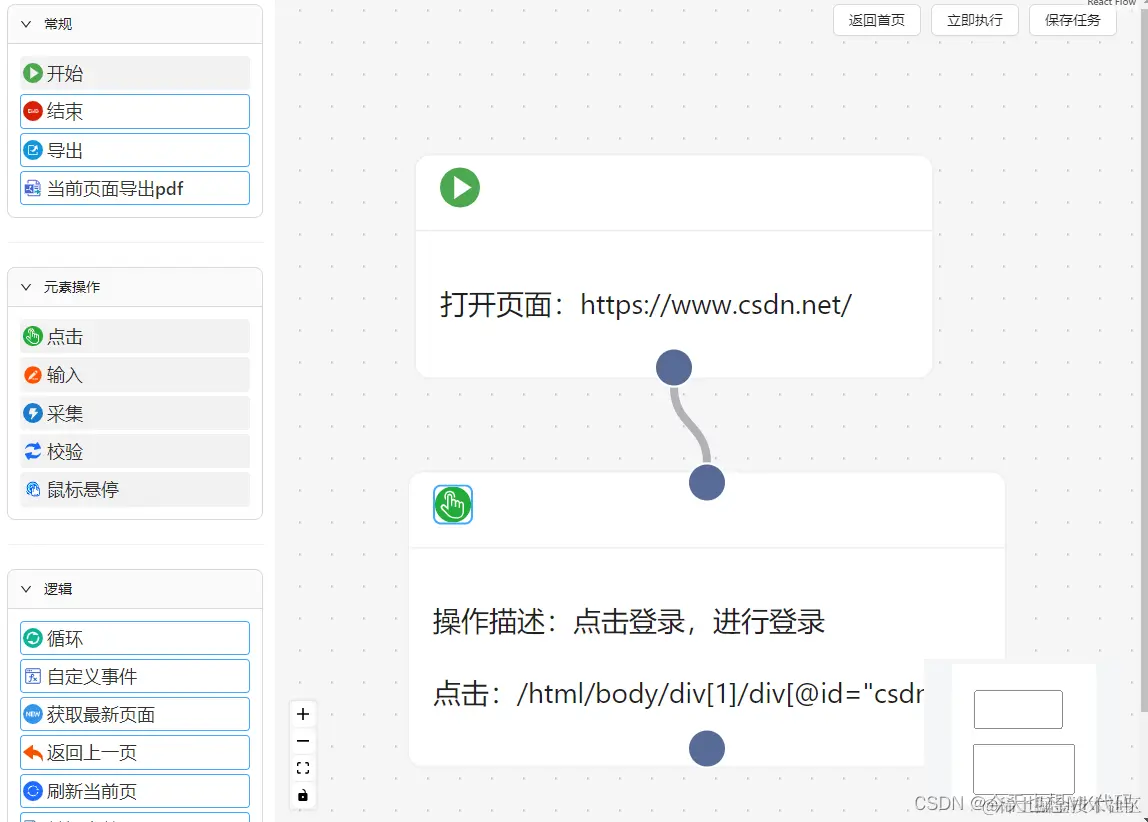Click the 返回首页 button
The height and width of the screenshot is (822, 1148).
click(876, 20)
